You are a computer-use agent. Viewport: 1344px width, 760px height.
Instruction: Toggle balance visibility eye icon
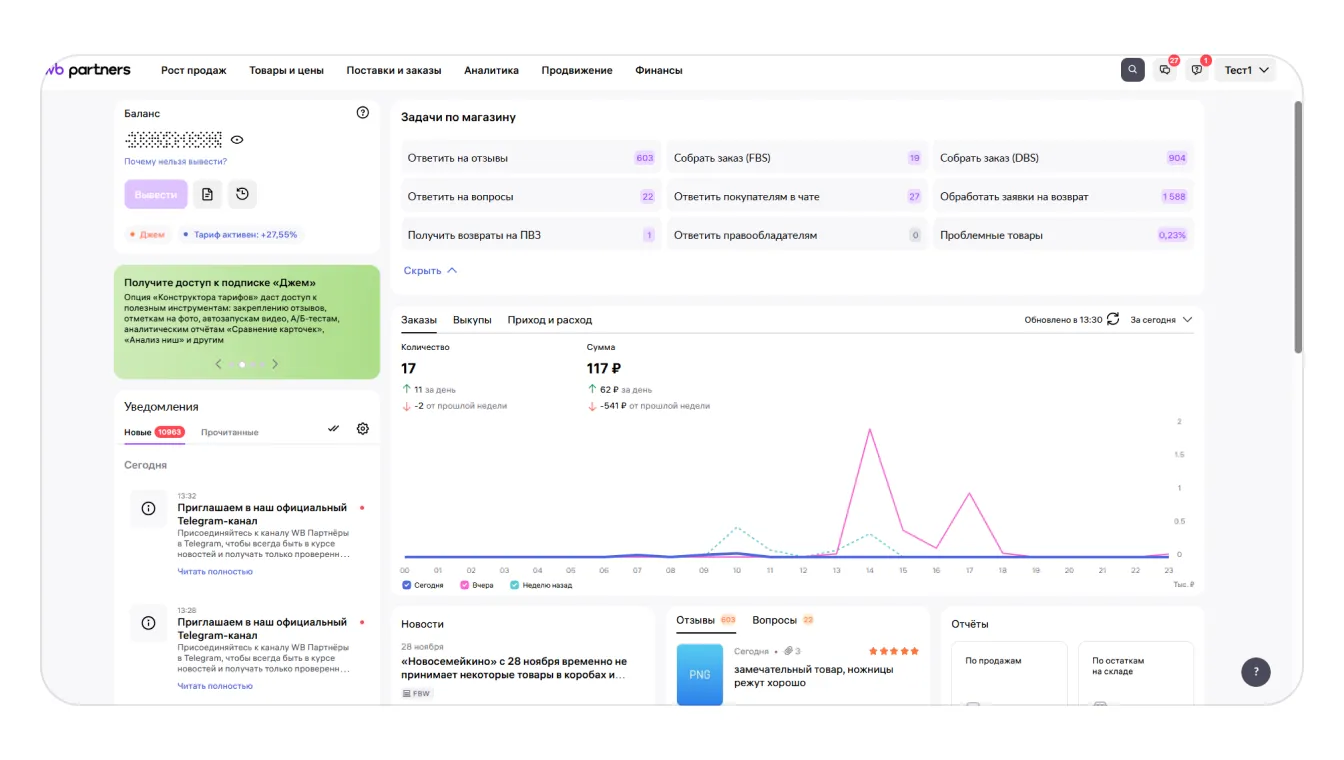237,140
